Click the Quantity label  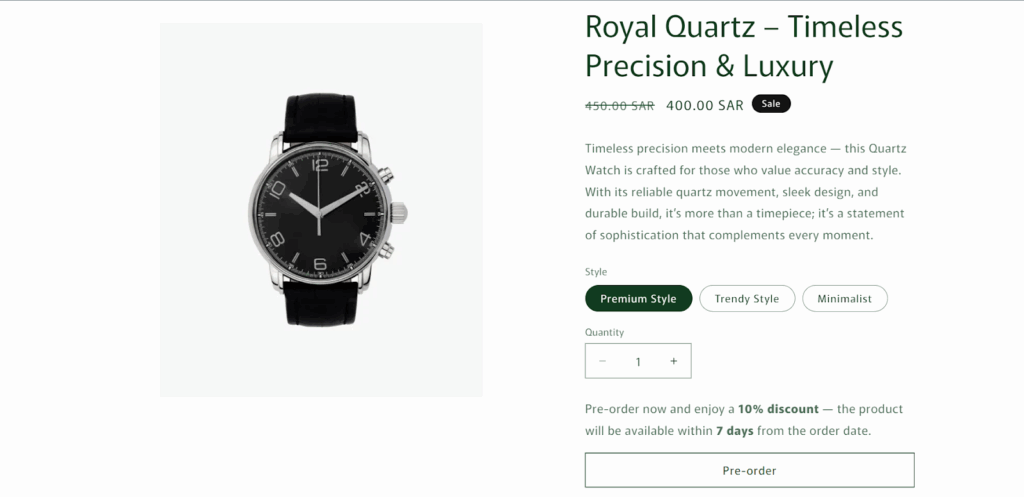[x=604, y=332]
